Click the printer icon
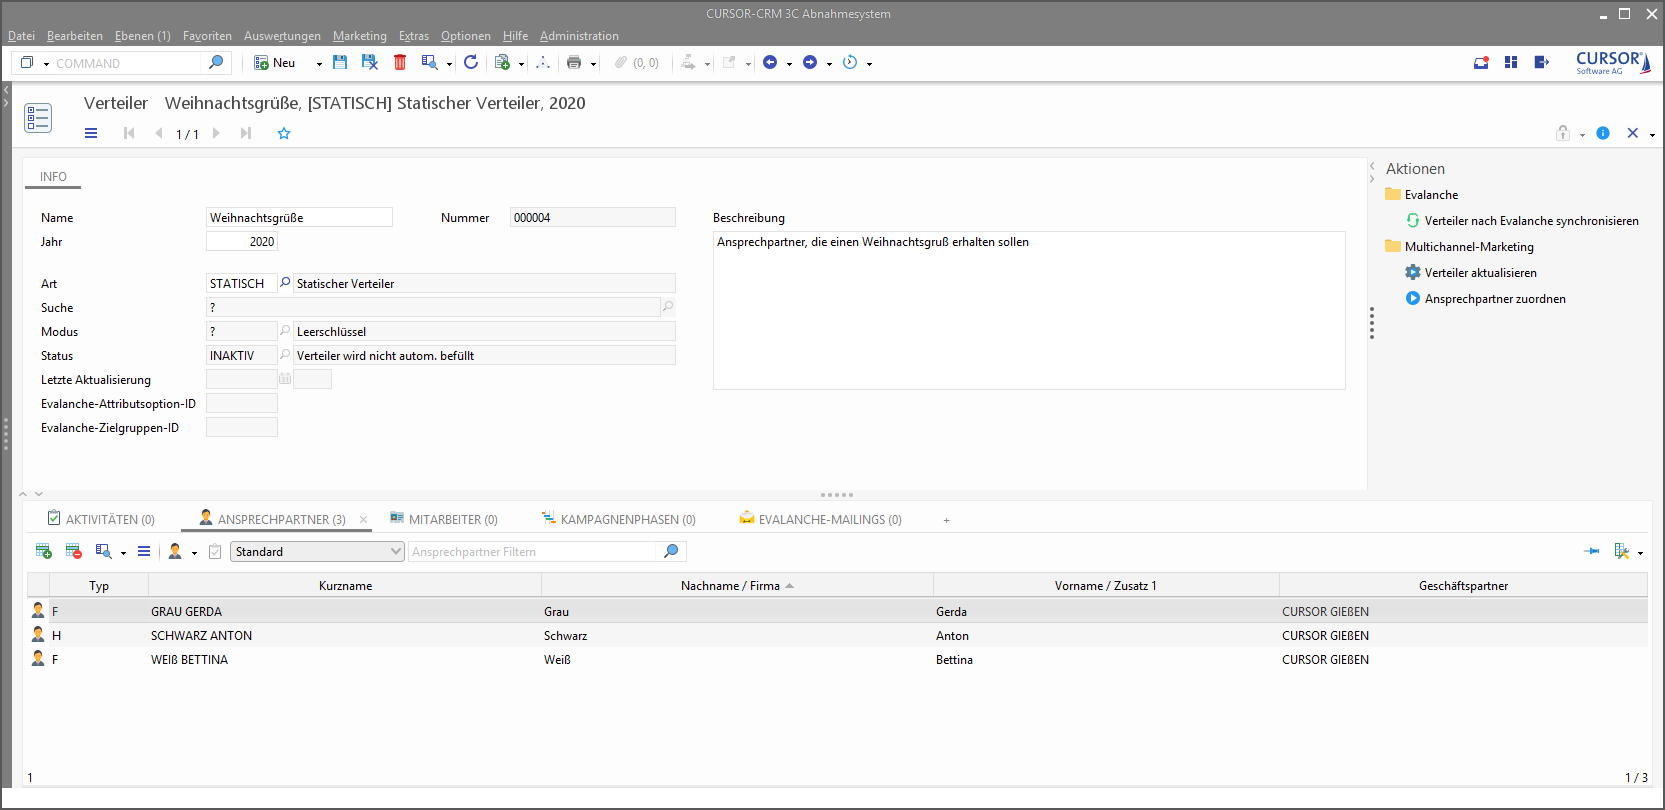This screenshot has width=1665, height=810. pos(574,63)
